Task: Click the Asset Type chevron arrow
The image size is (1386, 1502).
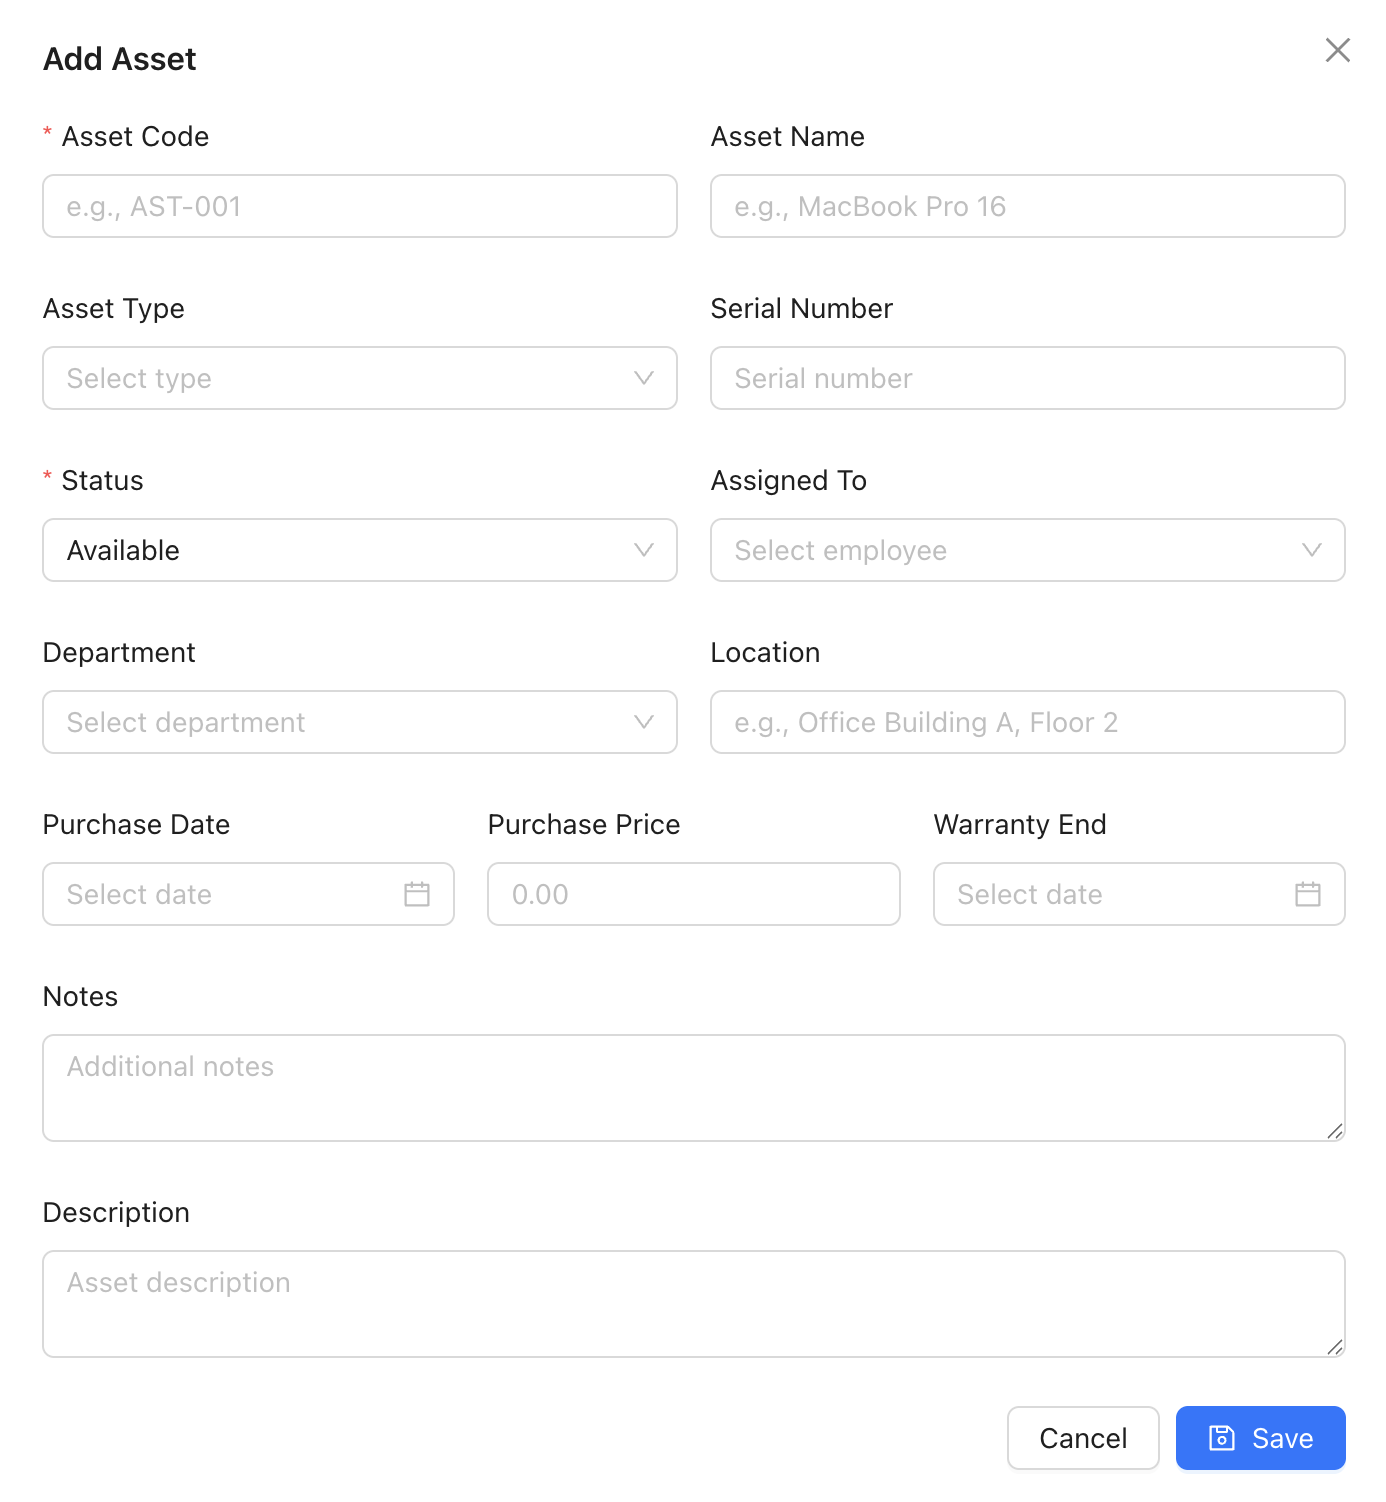Action: click(644, 378)
